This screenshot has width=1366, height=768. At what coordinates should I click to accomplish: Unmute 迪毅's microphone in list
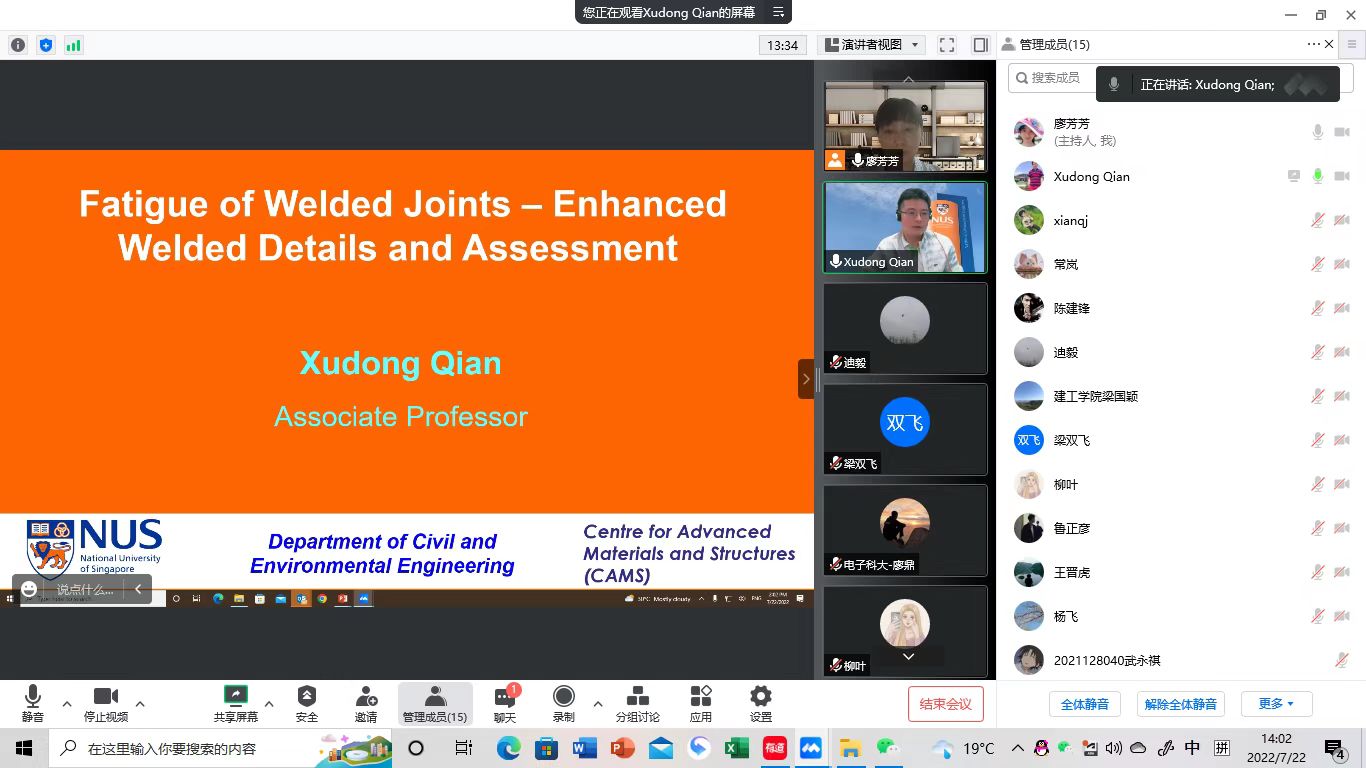point(1318,352)
